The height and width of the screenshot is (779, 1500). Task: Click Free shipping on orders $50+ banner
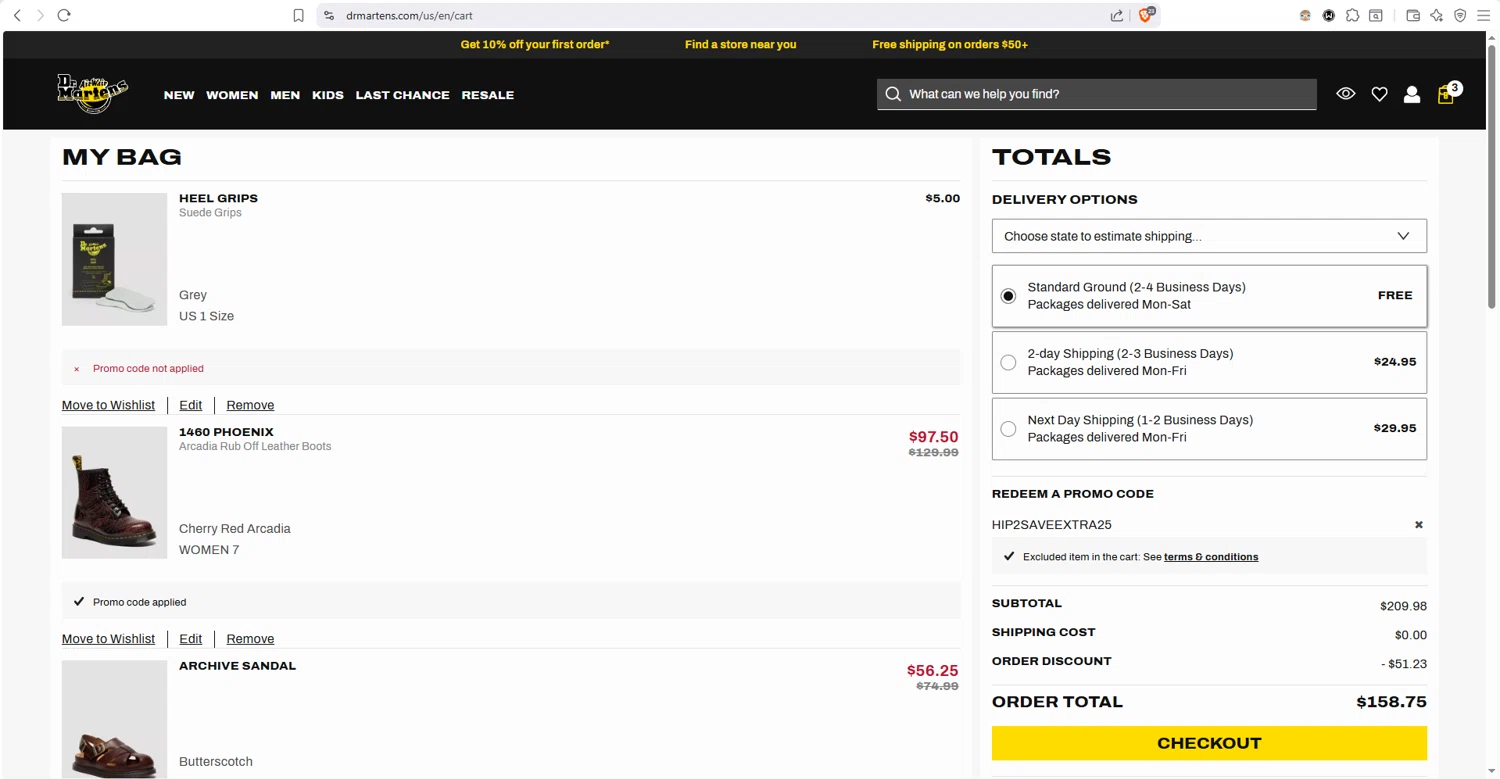(950, 44)
